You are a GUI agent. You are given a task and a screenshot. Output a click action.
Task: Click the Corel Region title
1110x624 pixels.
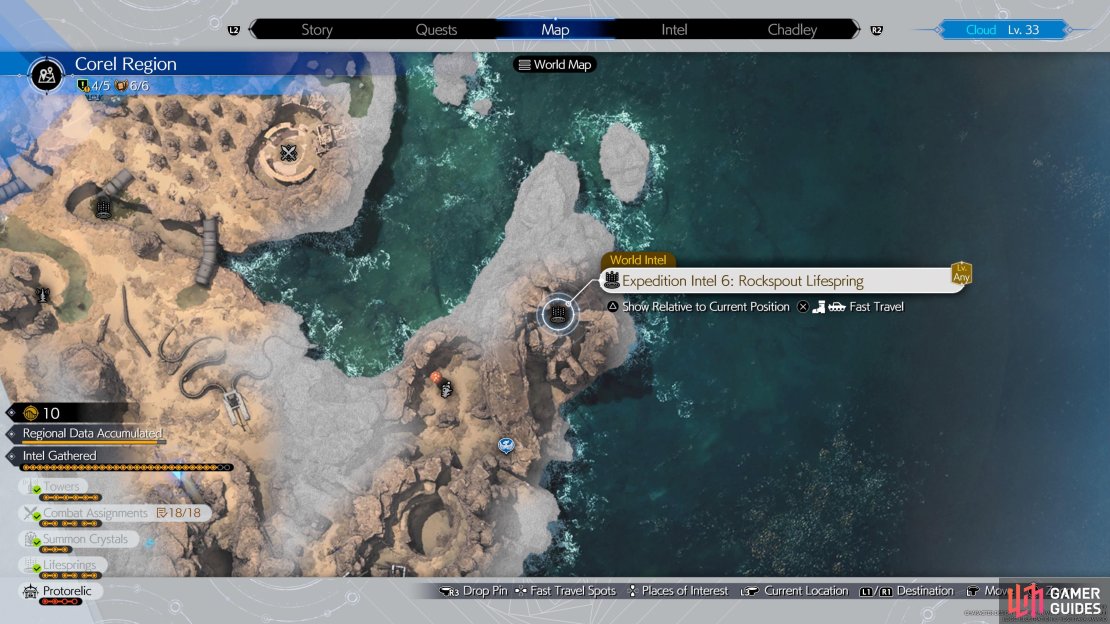click(x=125, y=64)
